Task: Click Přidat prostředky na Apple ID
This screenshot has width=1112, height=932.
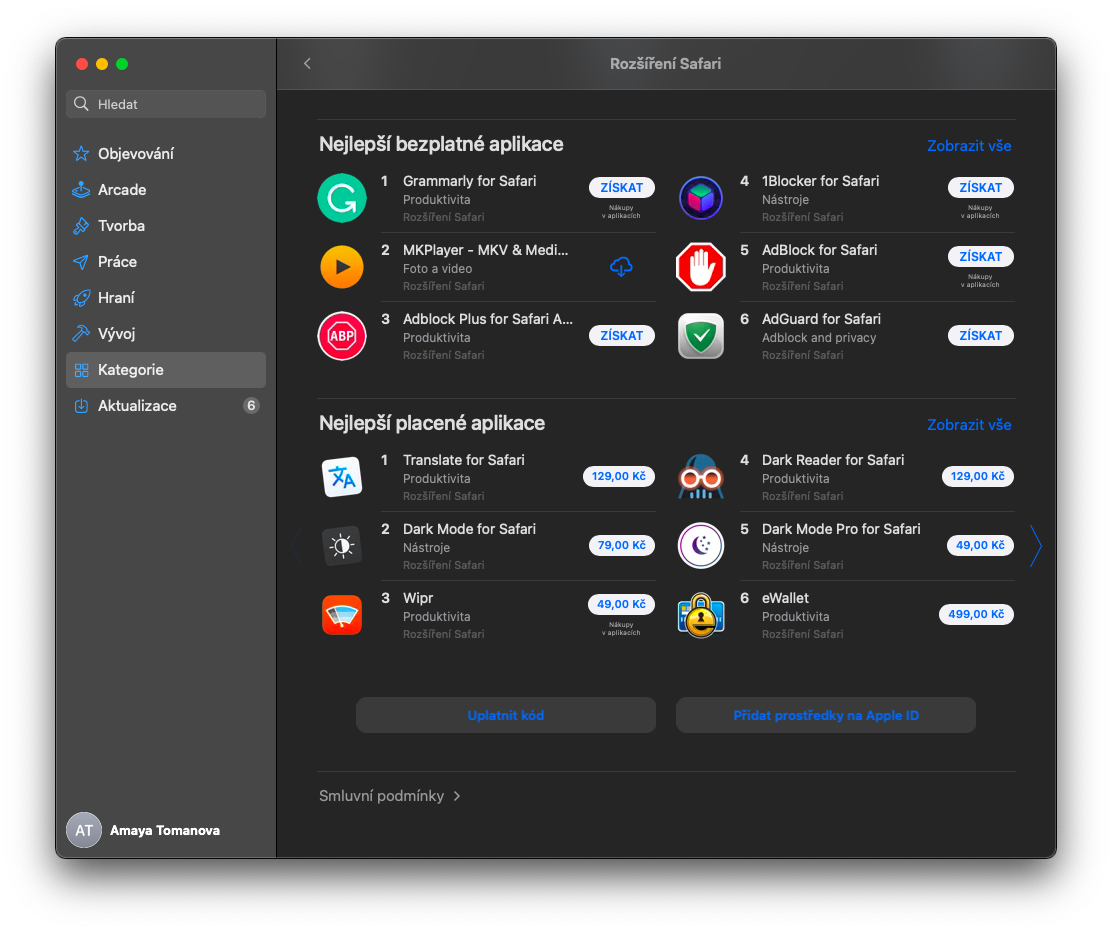Action: pyautogui.click(x=825, y=715)
